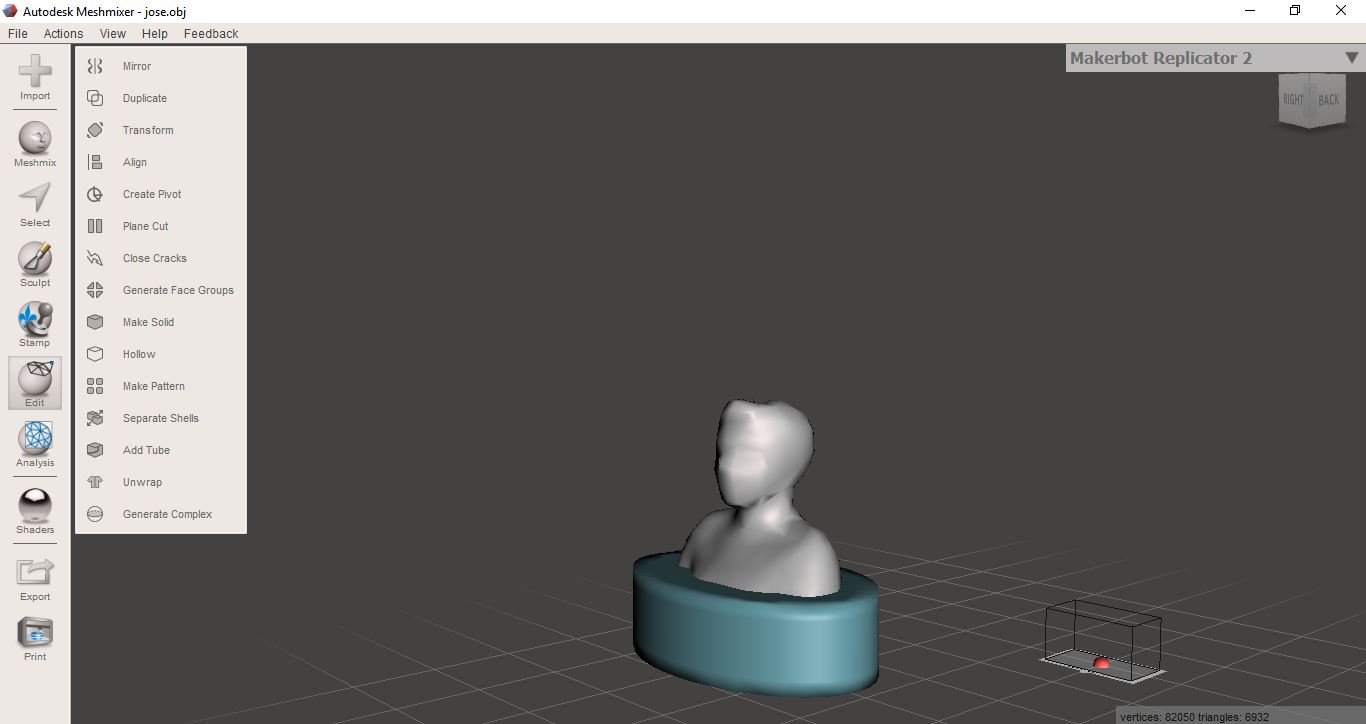Choose the Generate Complex text entry
This screenshot has height=724, width=1366.
coord(168,514)
